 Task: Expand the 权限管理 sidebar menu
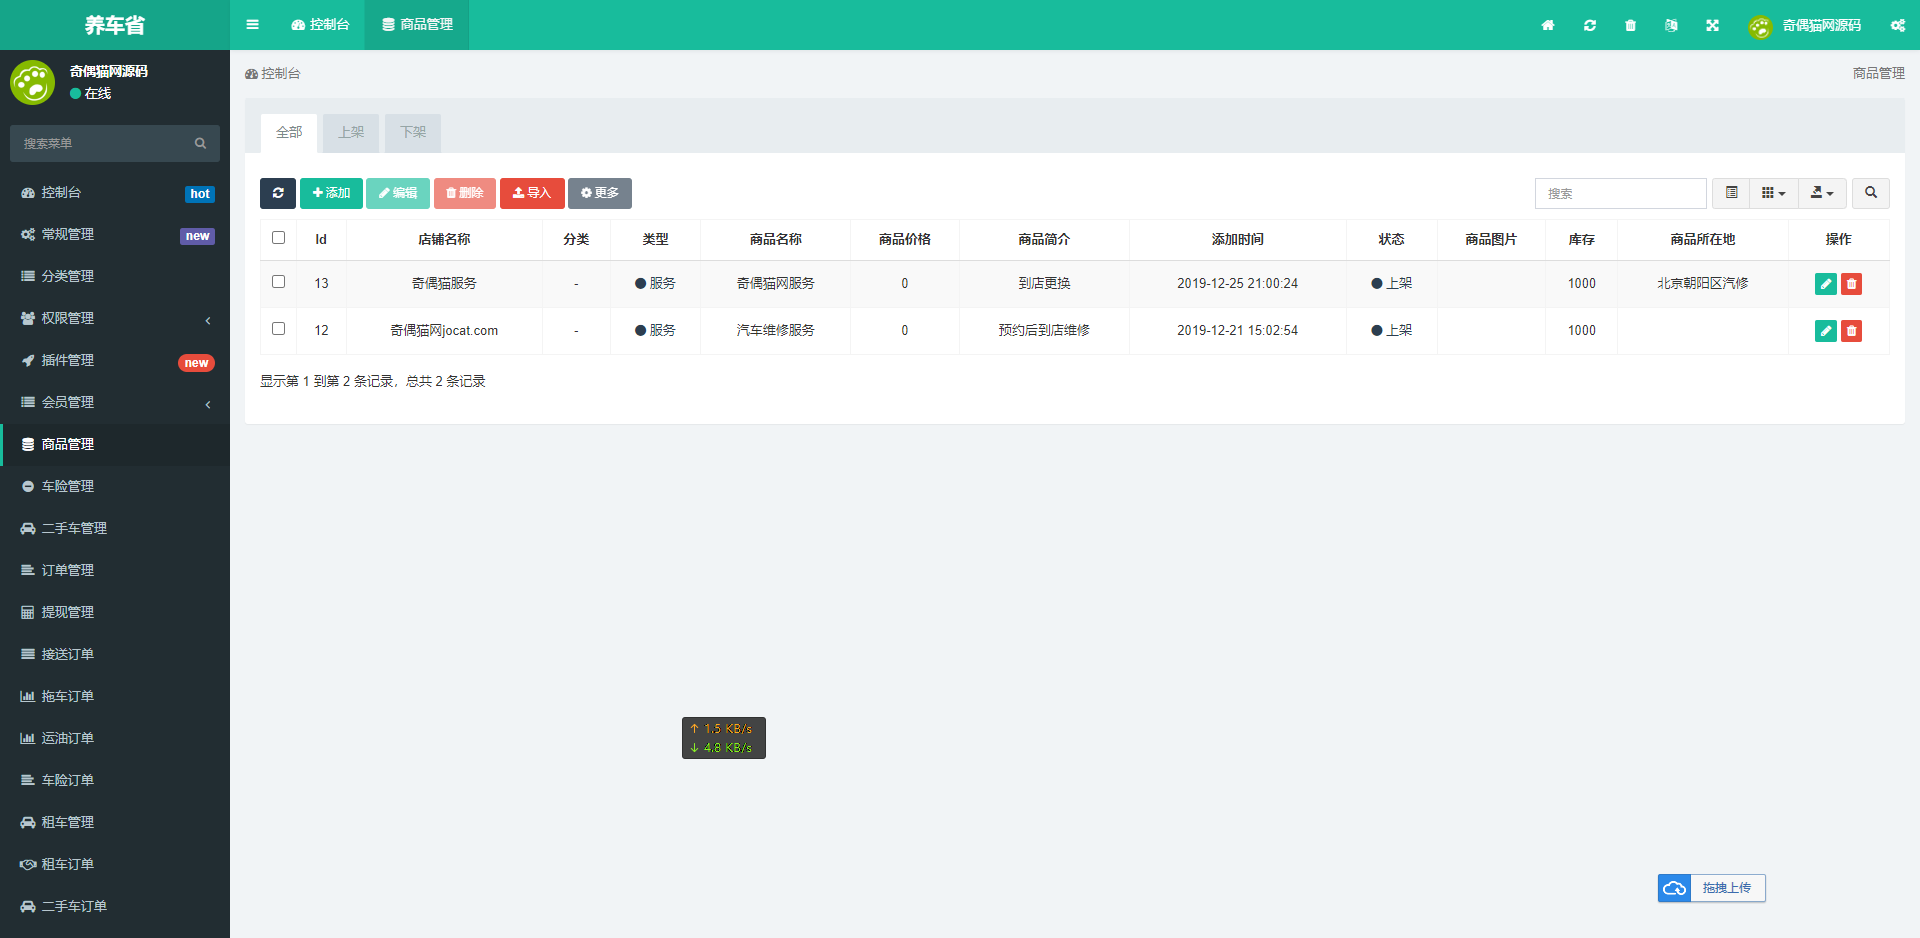point(115,318)
